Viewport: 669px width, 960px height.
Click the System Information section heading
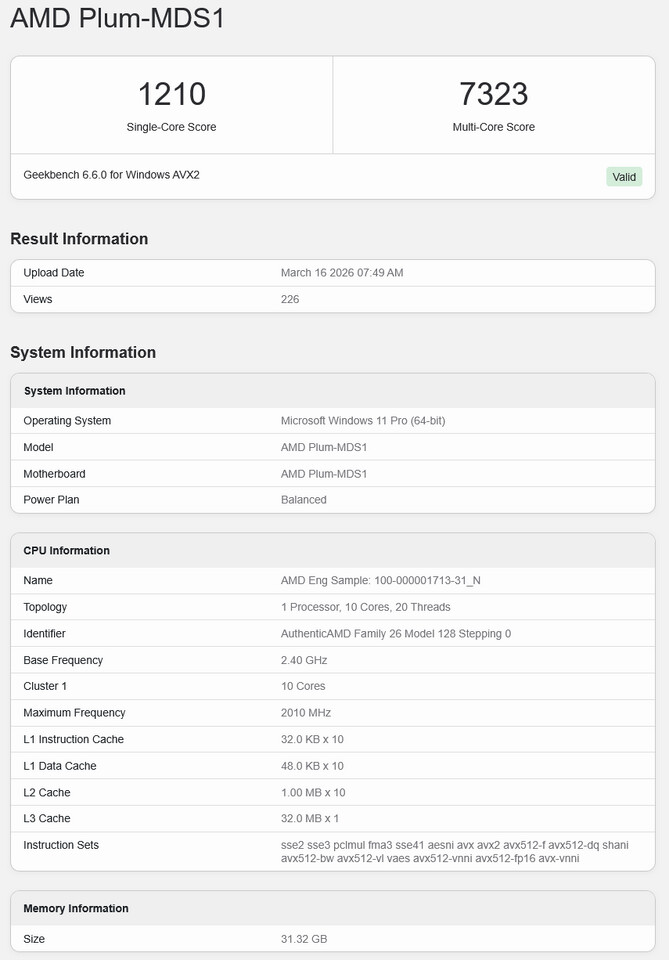pyautogui.click(x=83, y=353)
